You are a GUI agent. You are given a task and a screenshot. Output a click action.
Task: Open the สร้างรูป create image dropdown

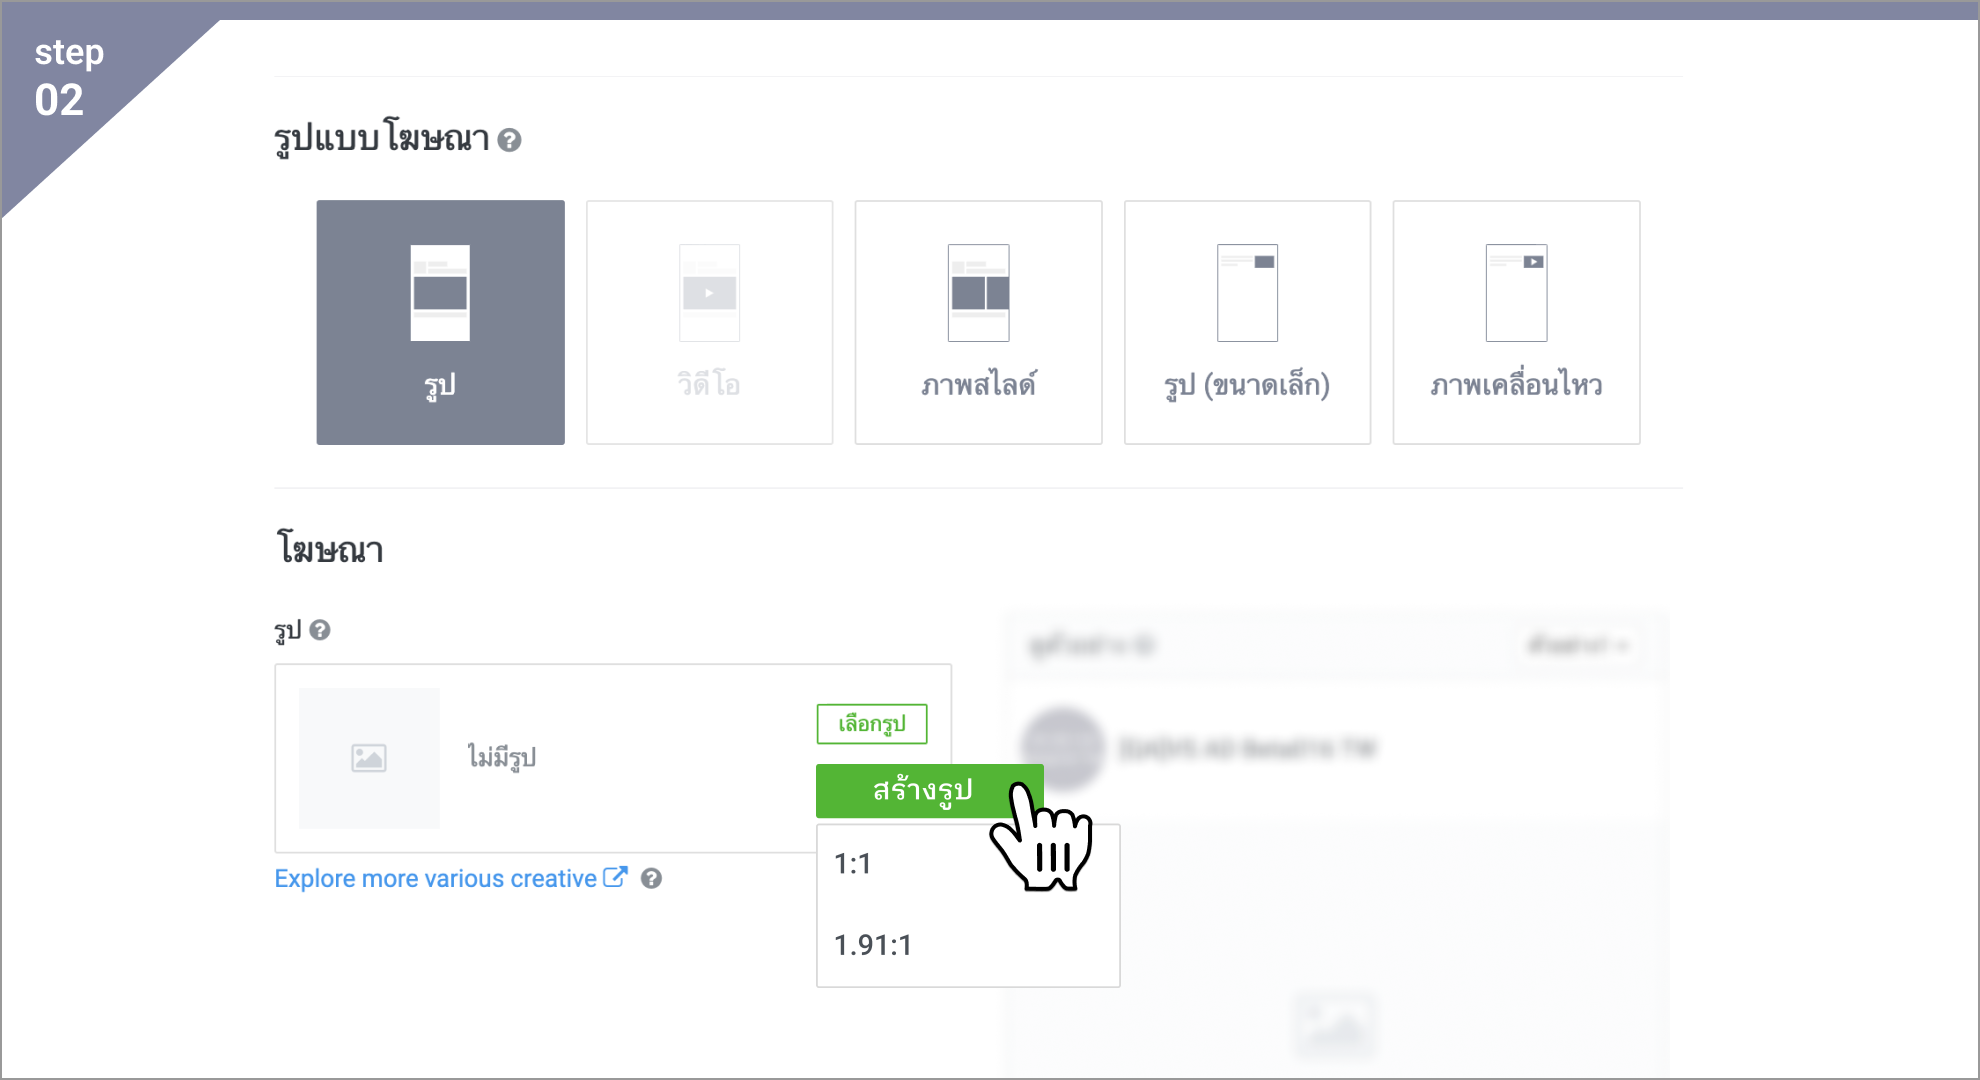pyautogui.click(x=929, y=791)
